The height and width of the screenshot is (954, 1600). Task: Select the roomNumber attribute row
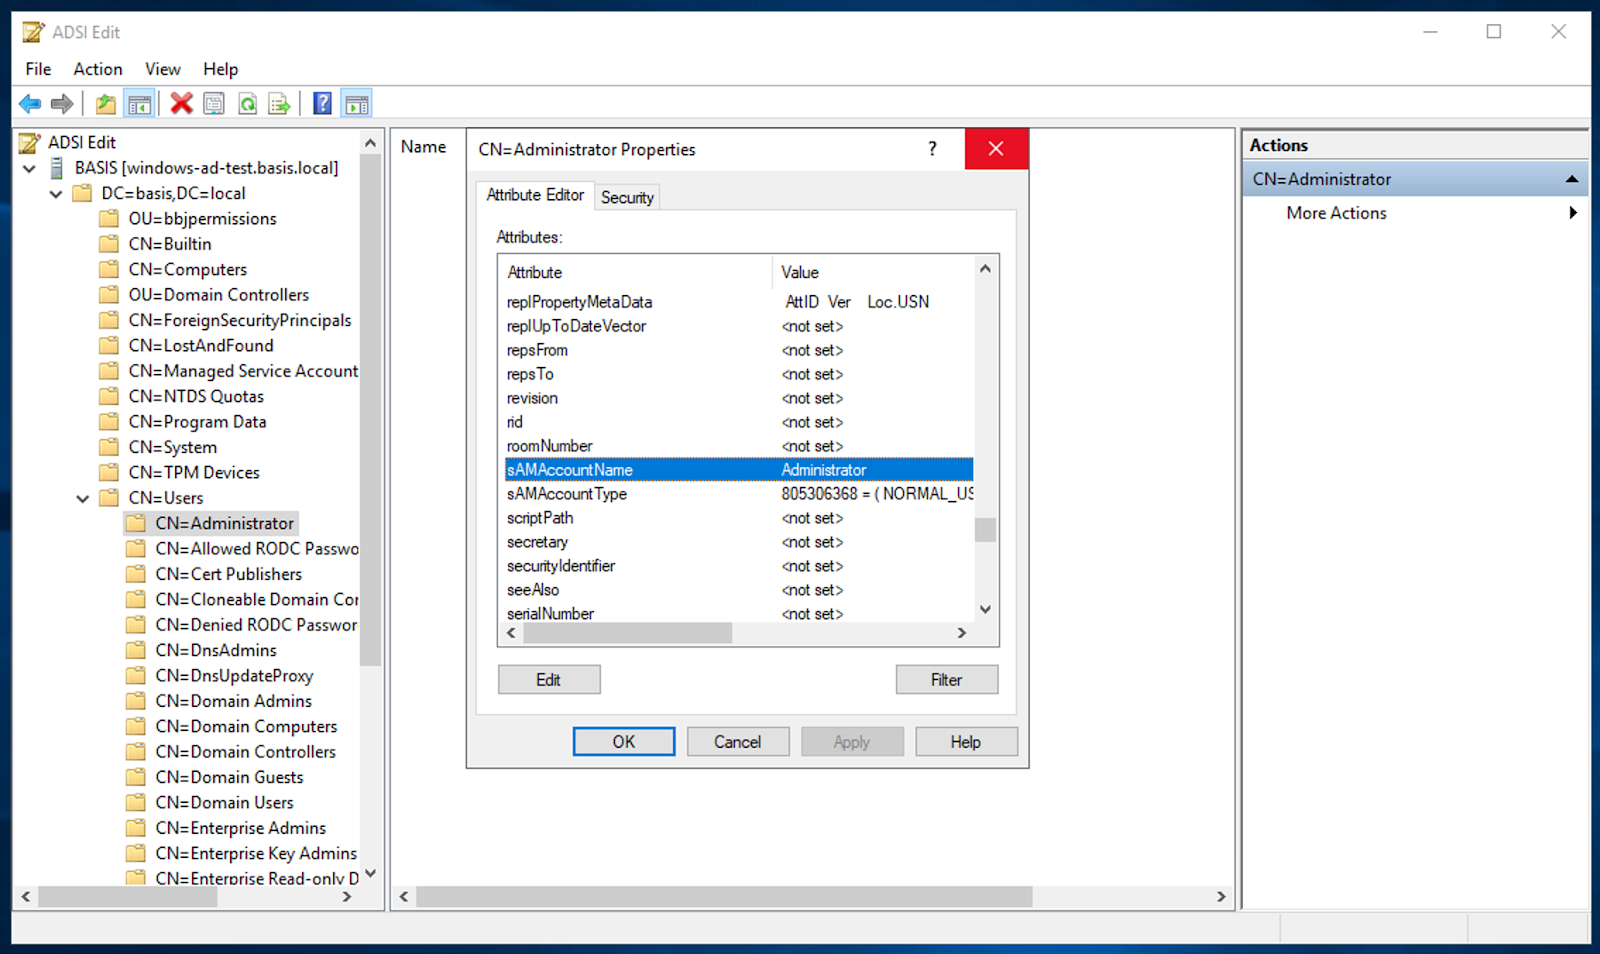[x=739, y=446]
